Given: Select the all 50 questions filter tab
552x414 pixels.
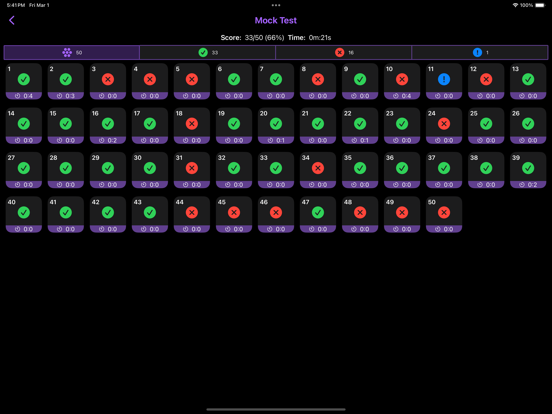Looking at the screenshot, I should click(72, 52).
